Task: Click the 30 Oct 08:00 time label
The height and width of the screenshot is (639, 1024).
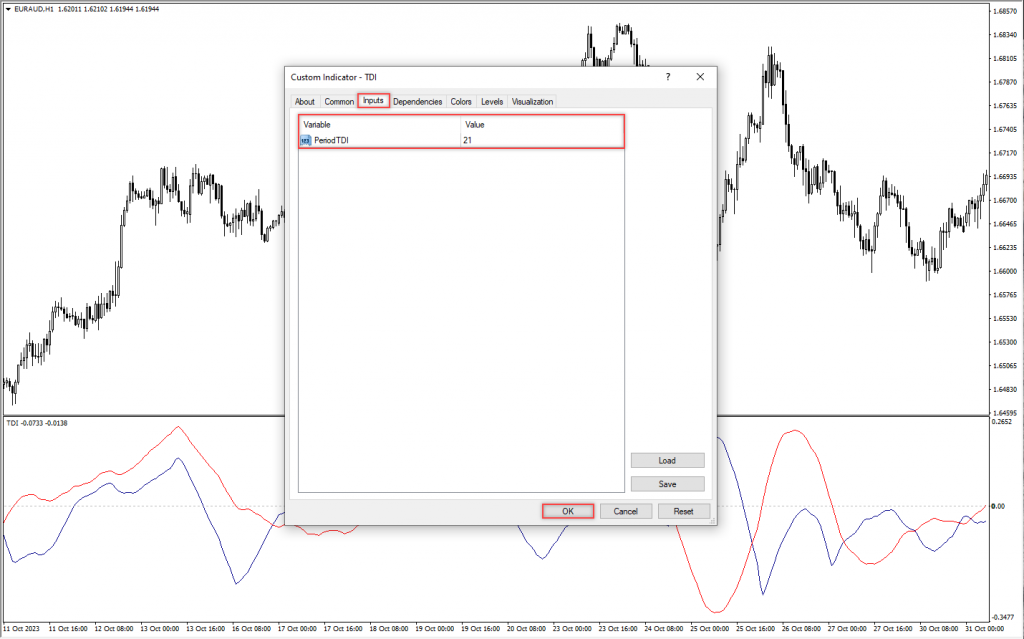Action: click(939, 629)
